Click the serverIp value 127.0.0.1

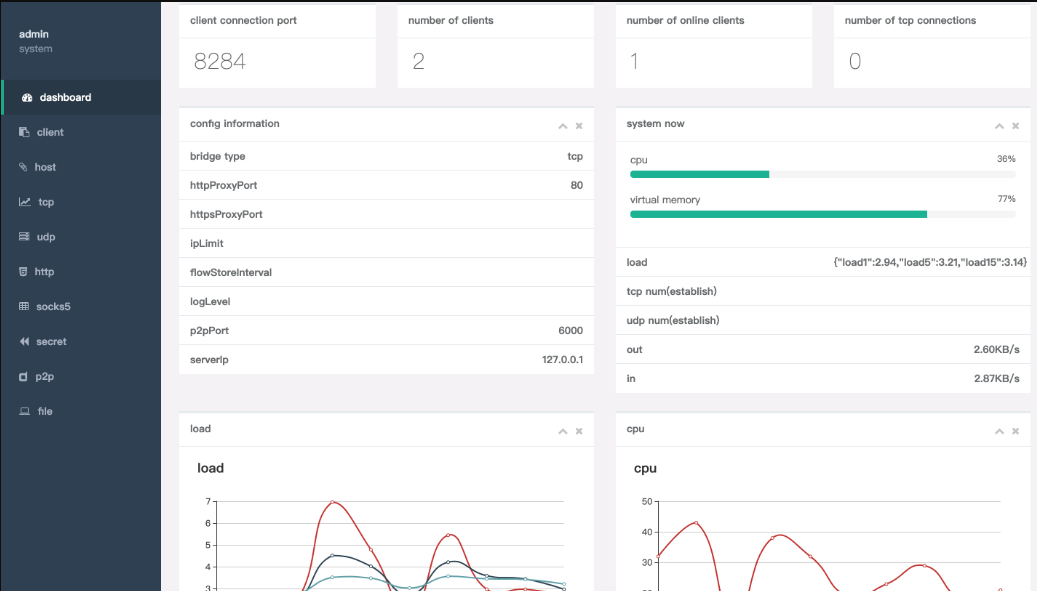(562, 360)
